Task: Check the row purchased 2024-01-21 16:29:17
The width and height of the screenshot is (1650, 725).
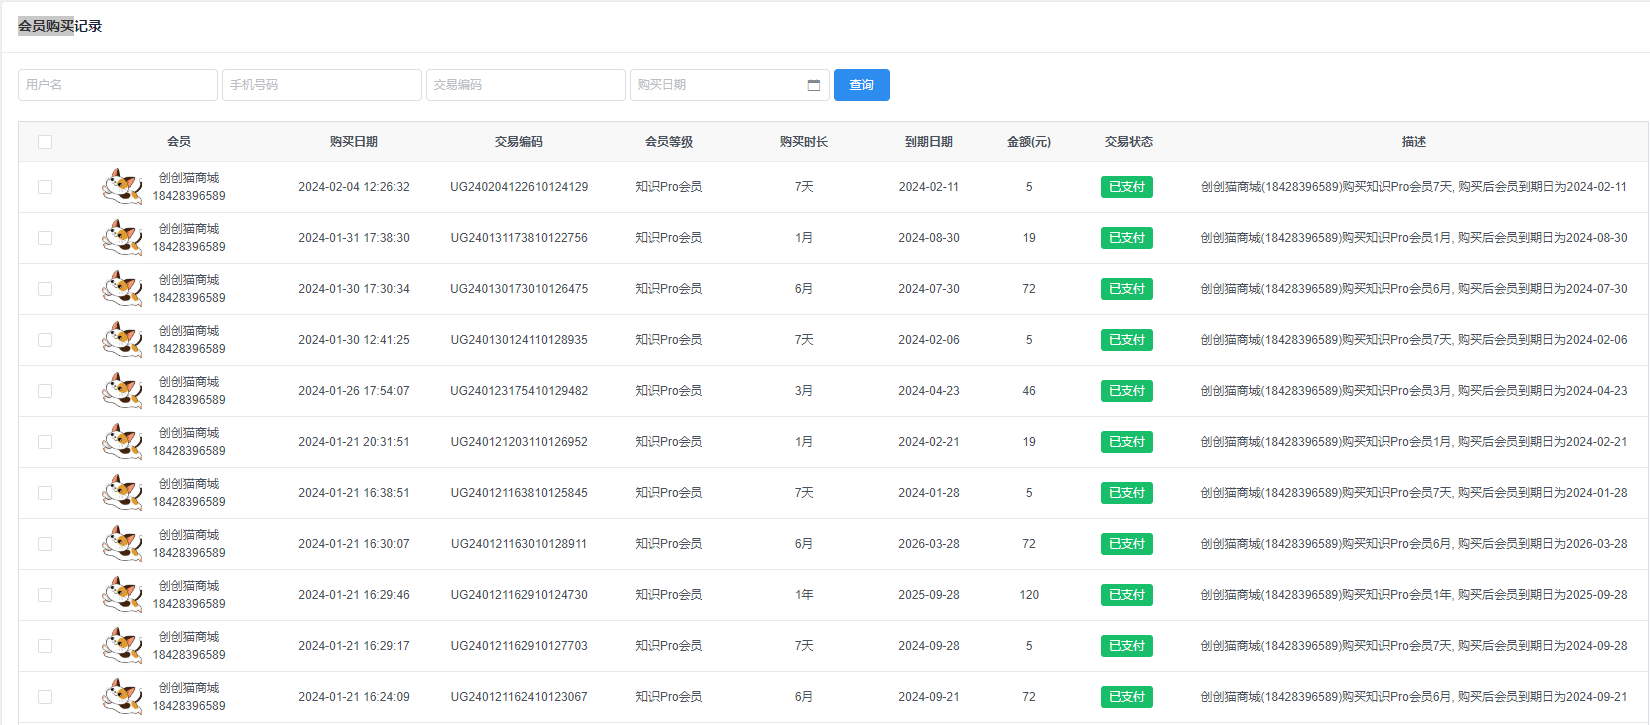Action: coord(45,646)
